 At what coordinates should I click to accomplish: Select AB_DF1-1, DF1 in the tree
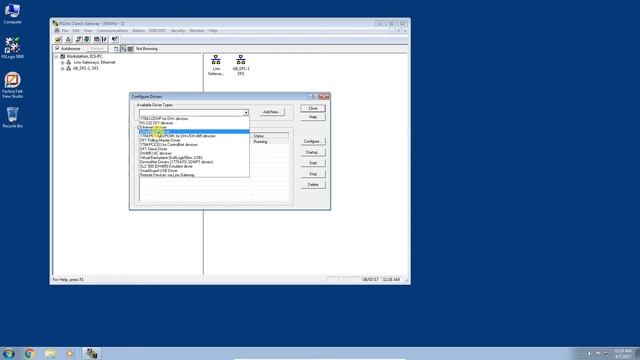86,69
